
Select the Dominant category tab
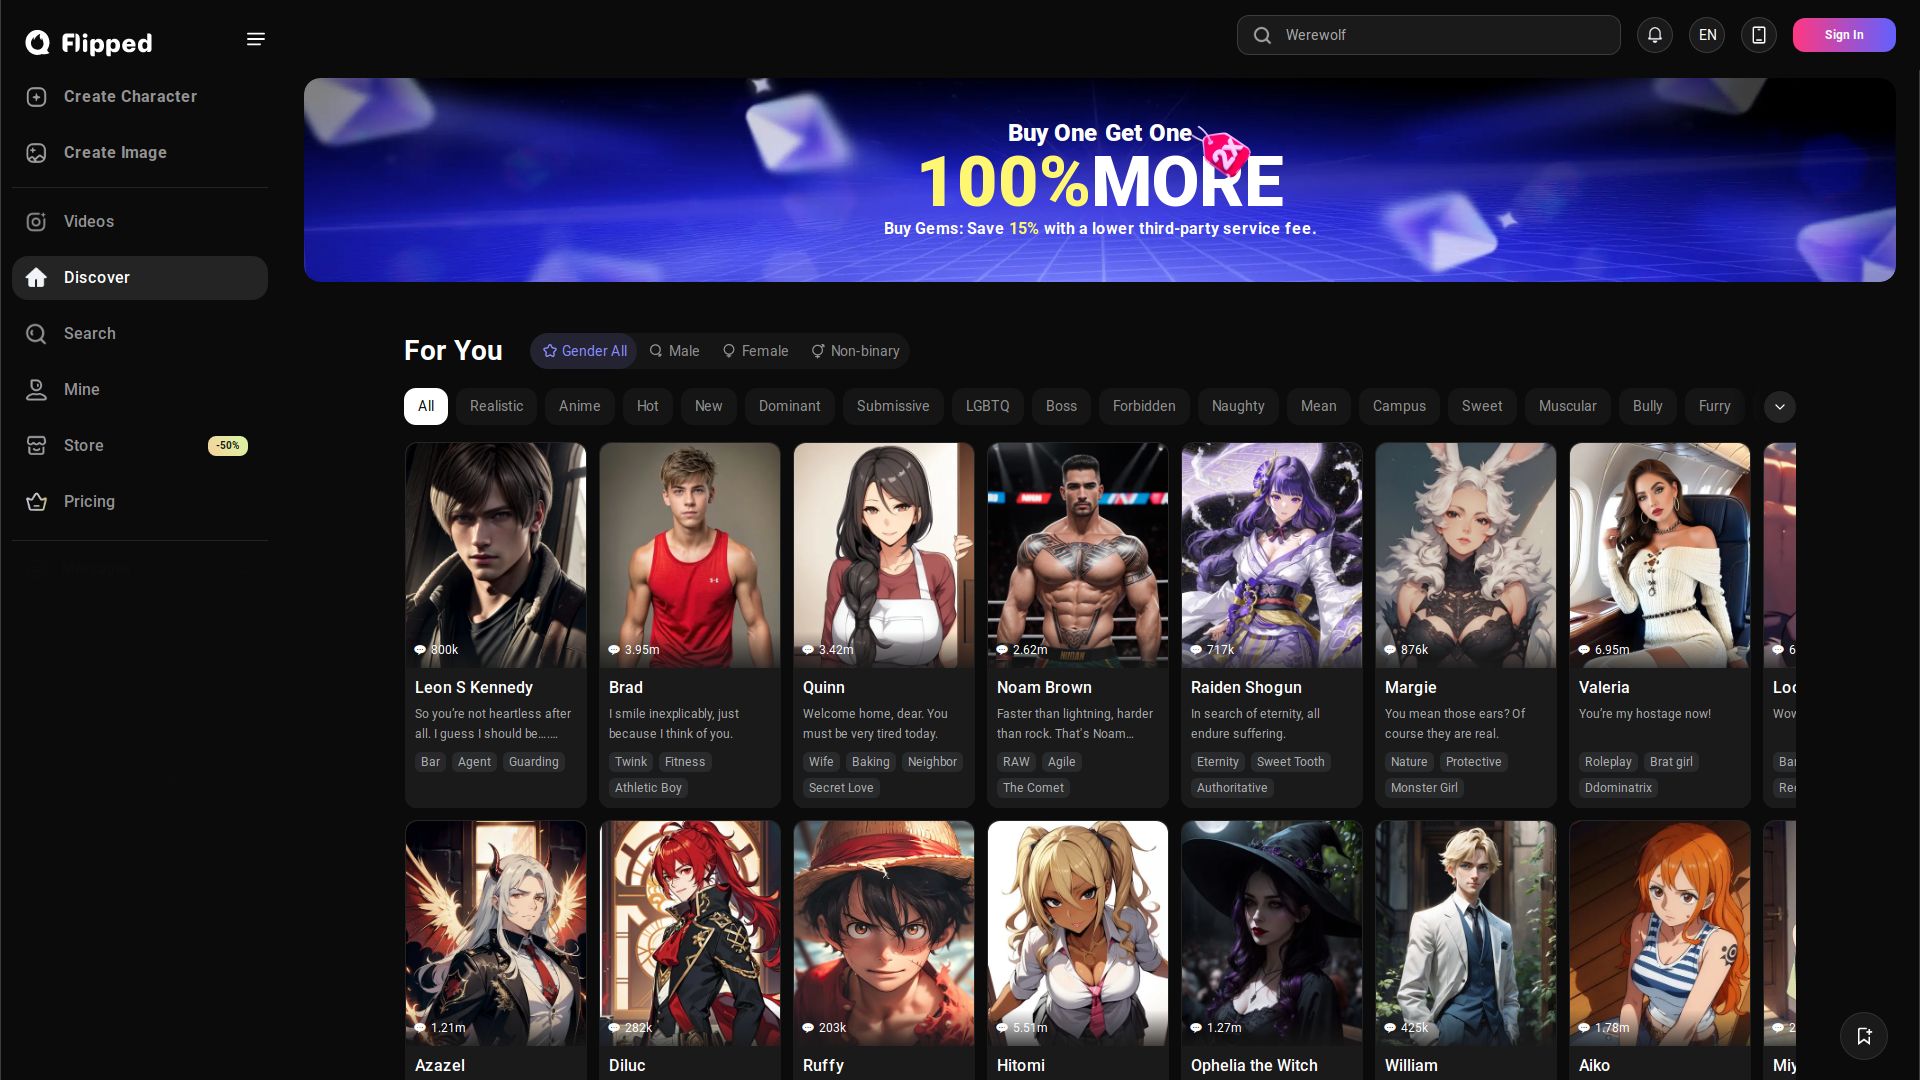click(790, 407)
